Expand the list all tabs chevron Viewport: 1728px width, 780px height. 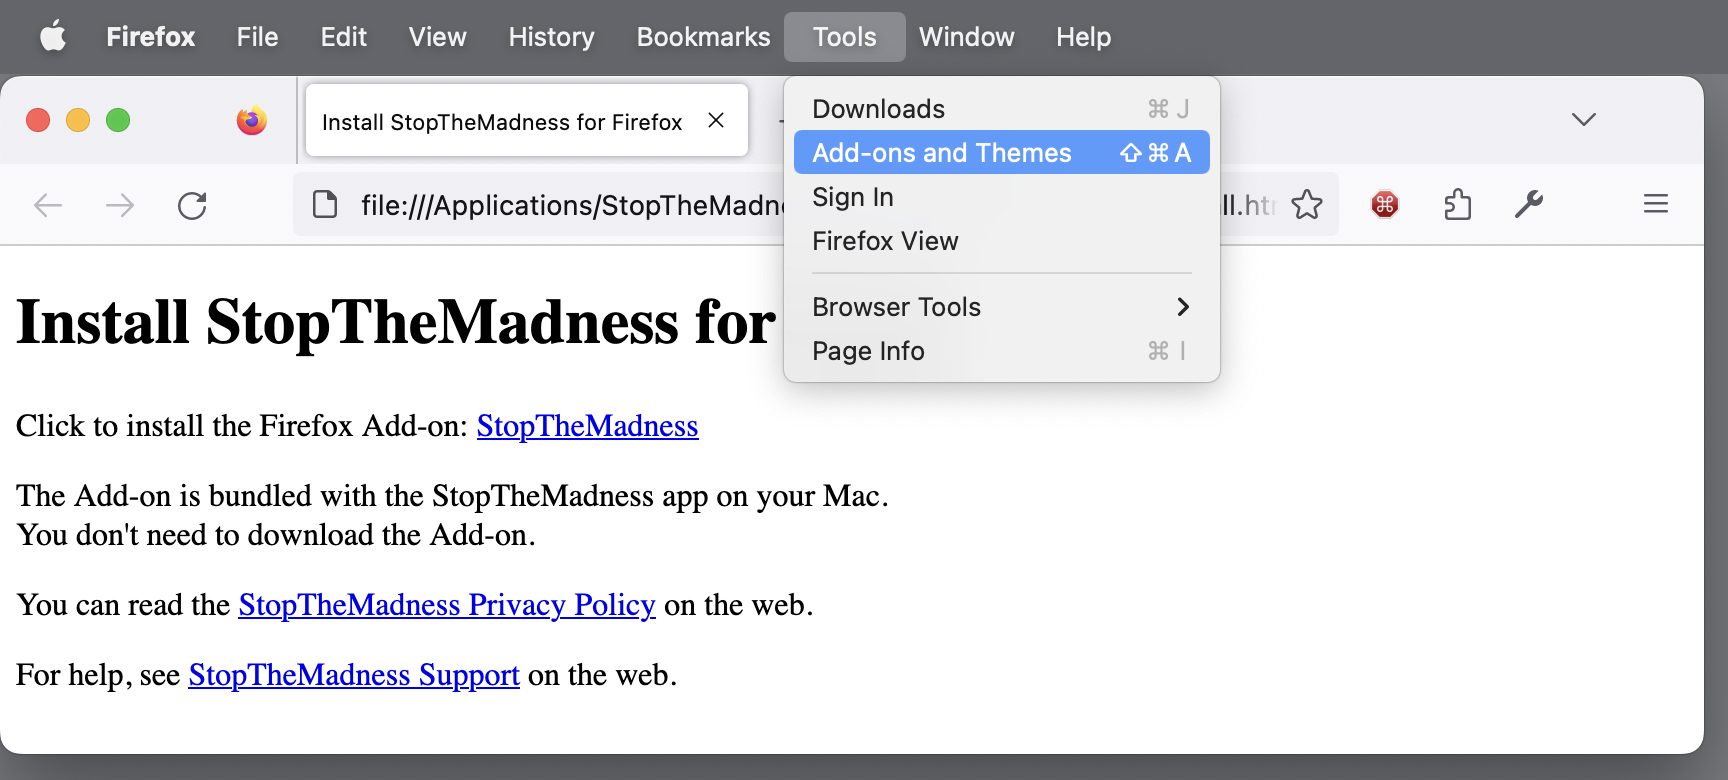(1583, 120)
